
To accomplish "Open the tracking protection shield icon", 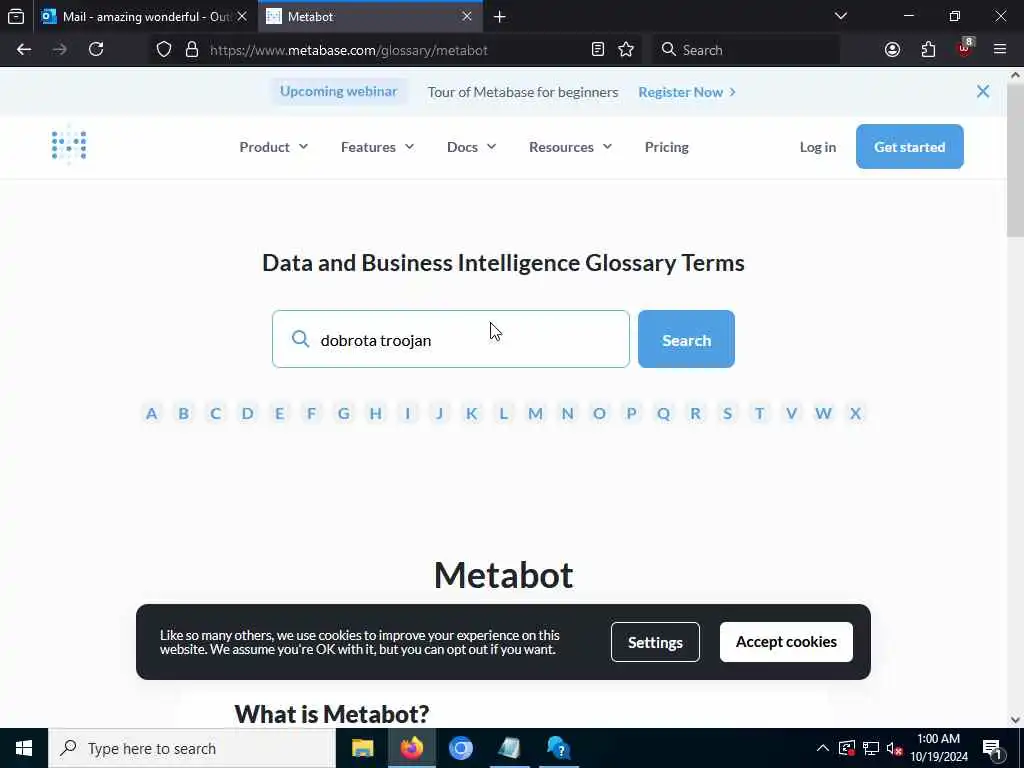I will click(164, 50).
